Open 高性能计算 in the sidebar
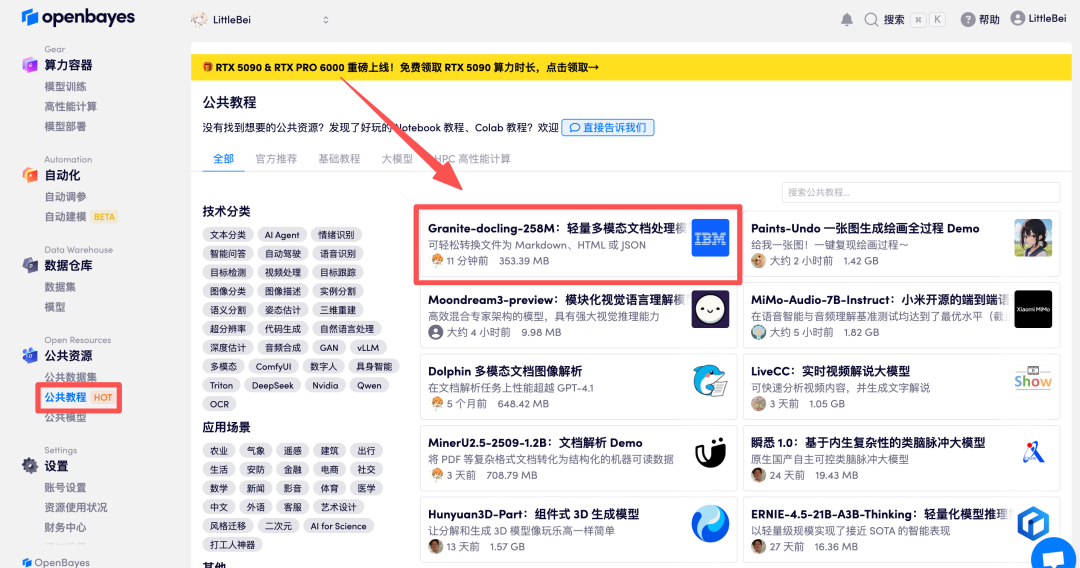Image resolution: width=1080 pixels, height=568 pixels. (70, 107)
